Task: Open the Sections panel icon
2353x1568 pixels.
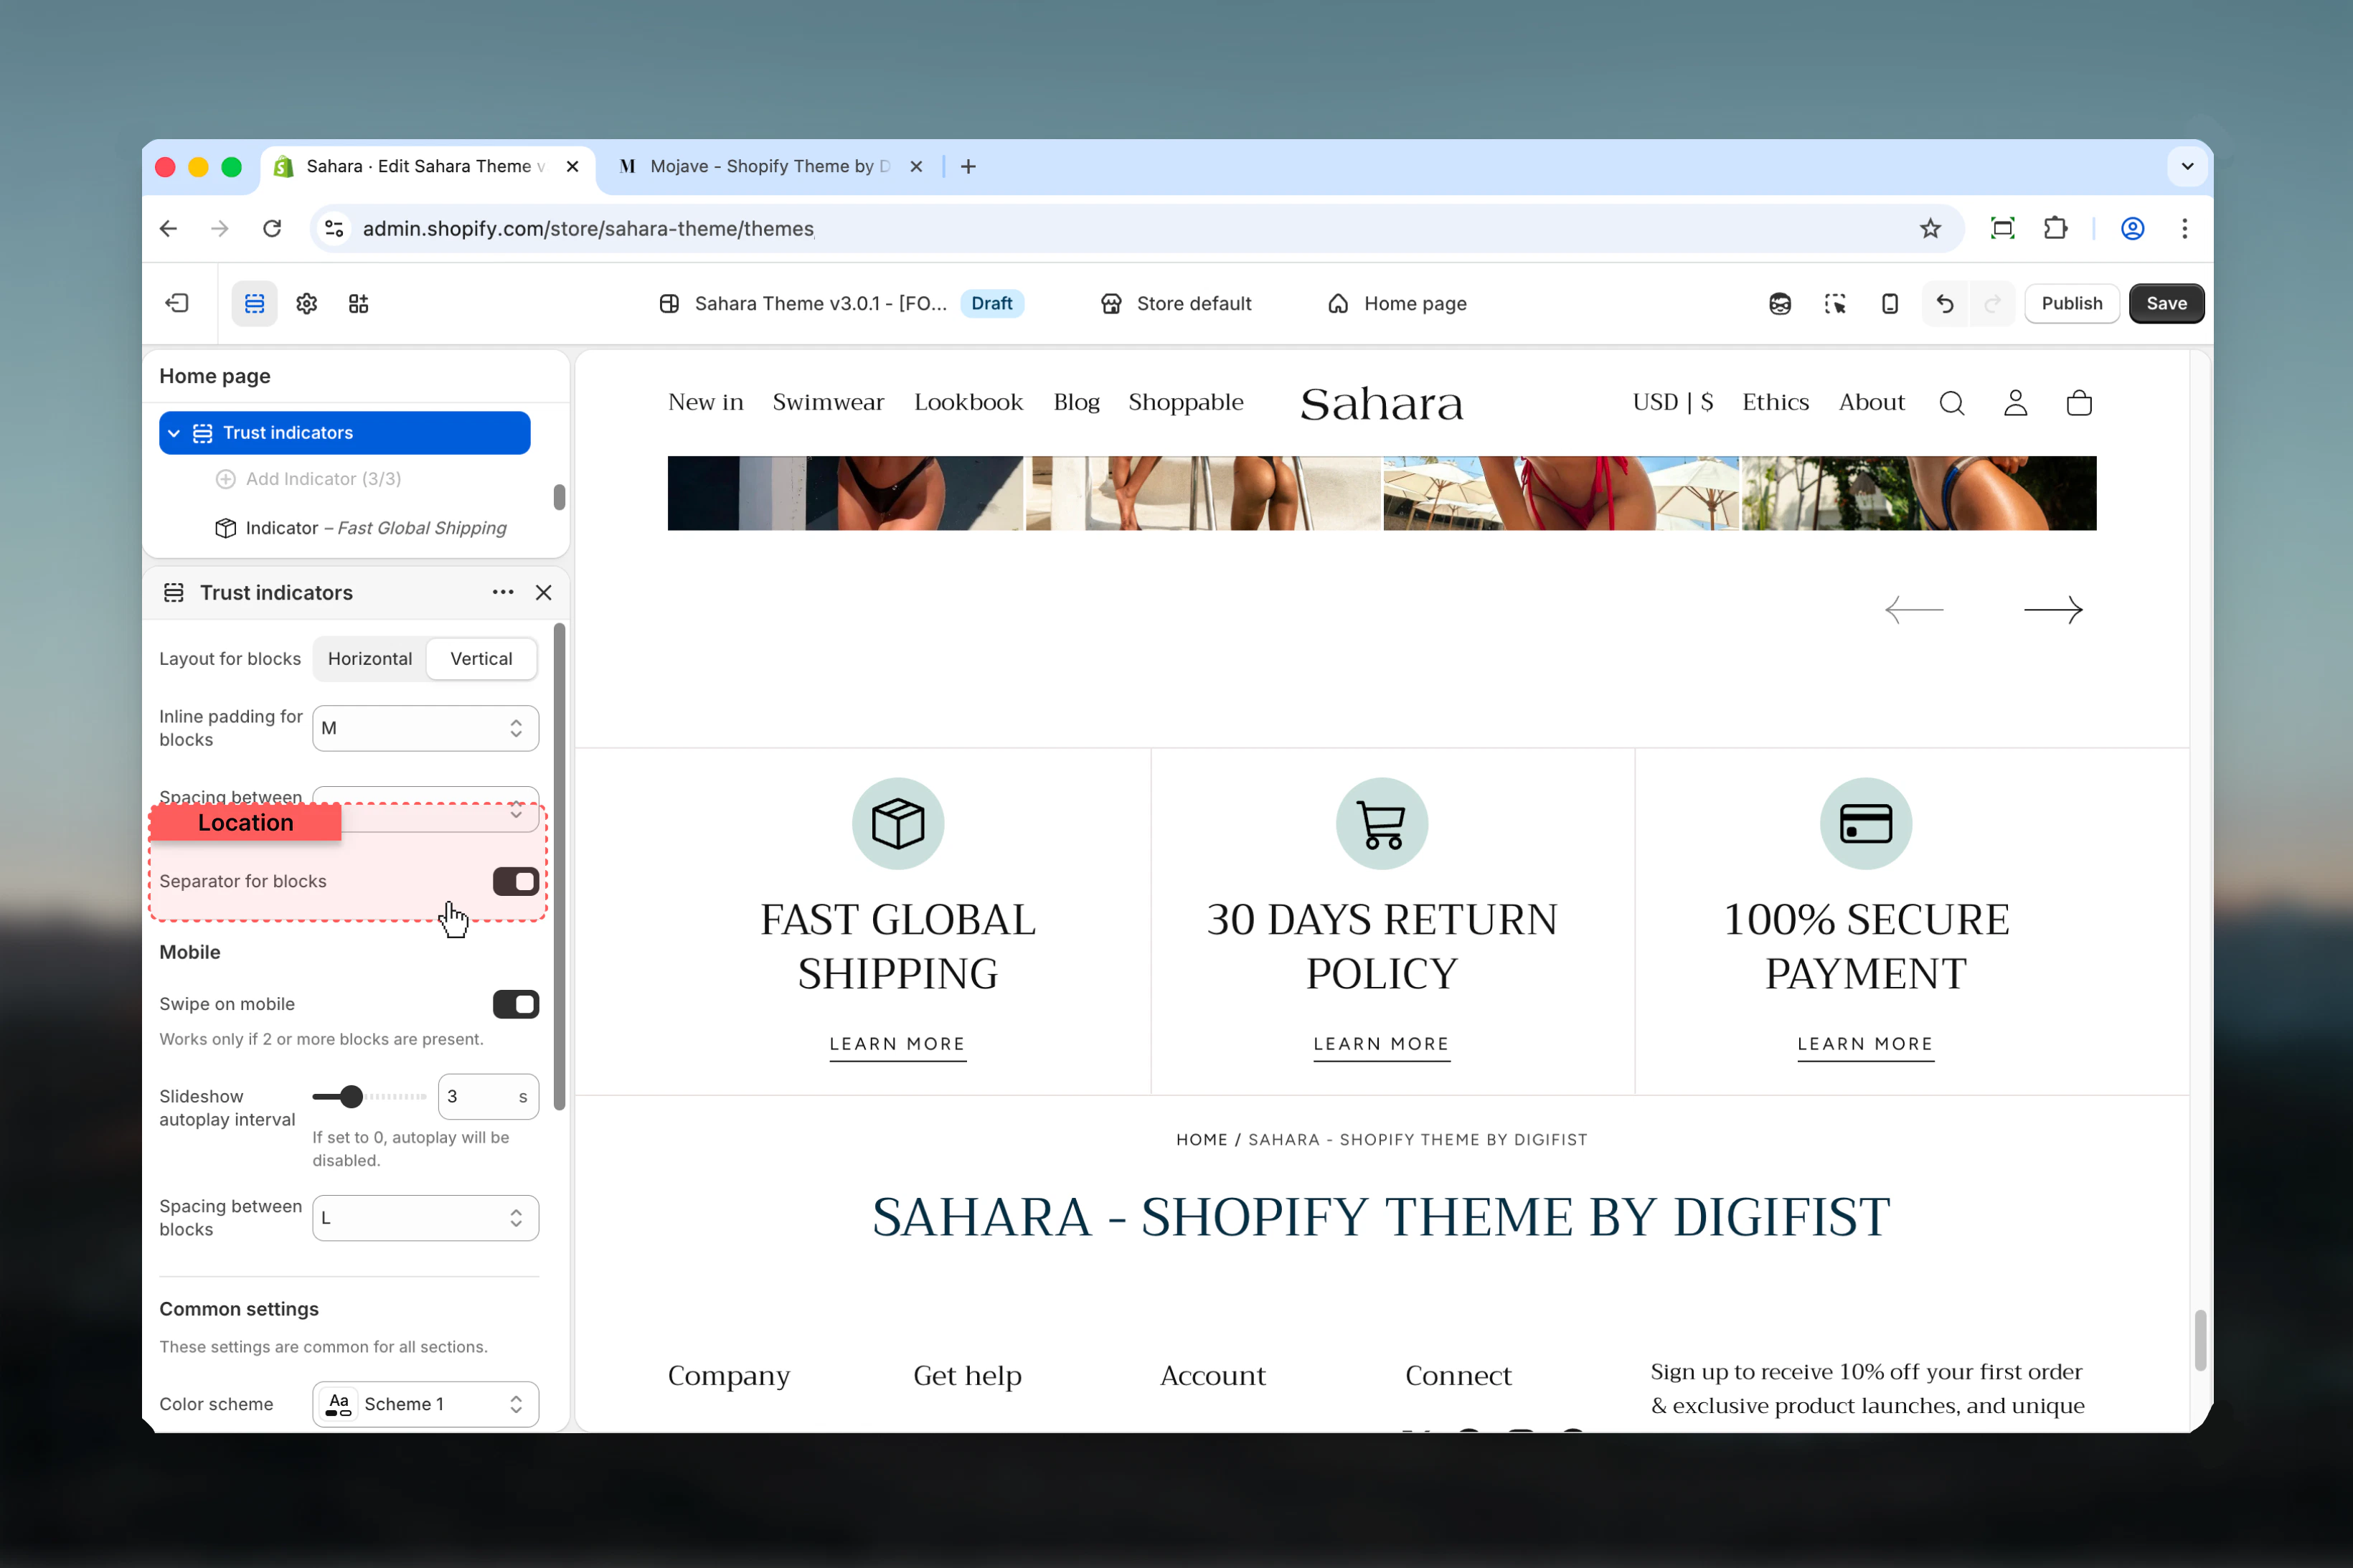Action: click(255, 303)
